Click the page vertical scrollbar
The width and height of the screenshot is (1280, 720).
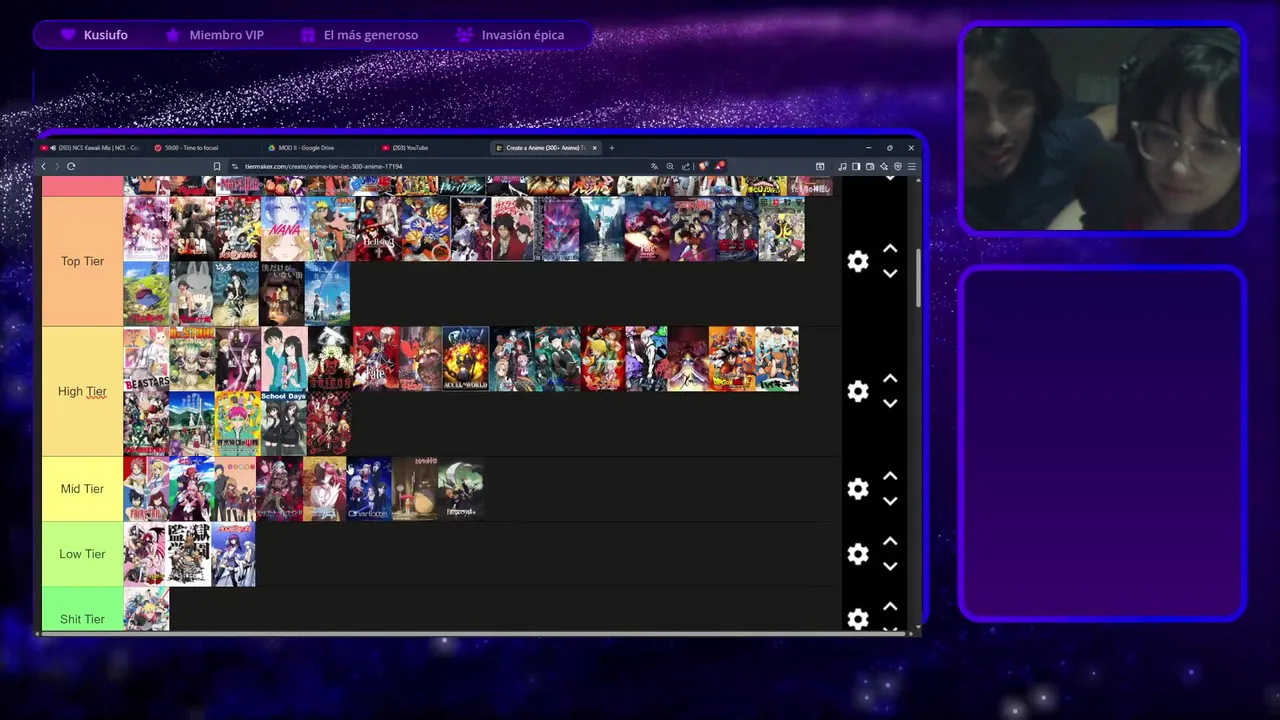(919, 278)
